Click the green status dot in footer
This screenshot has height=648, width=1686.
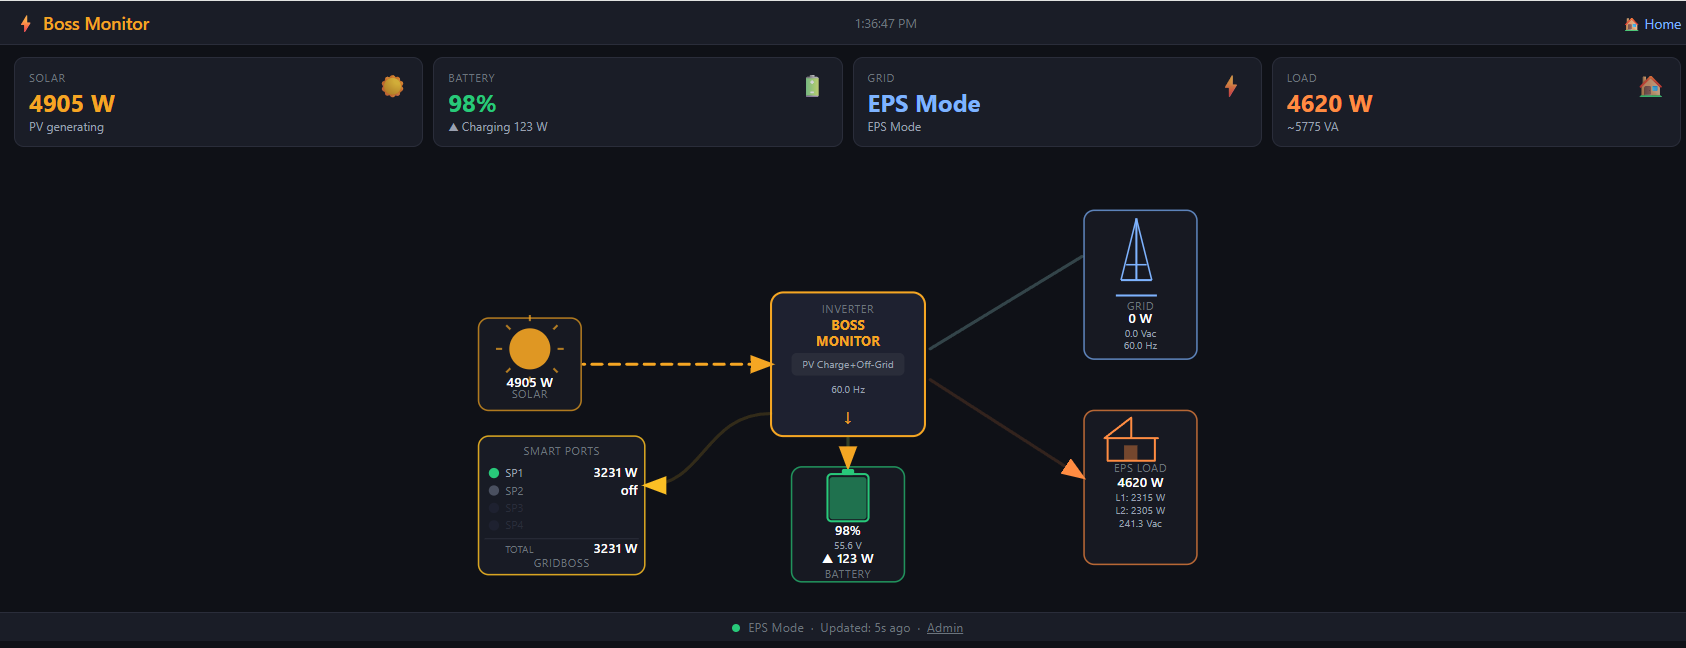point(736,628)
